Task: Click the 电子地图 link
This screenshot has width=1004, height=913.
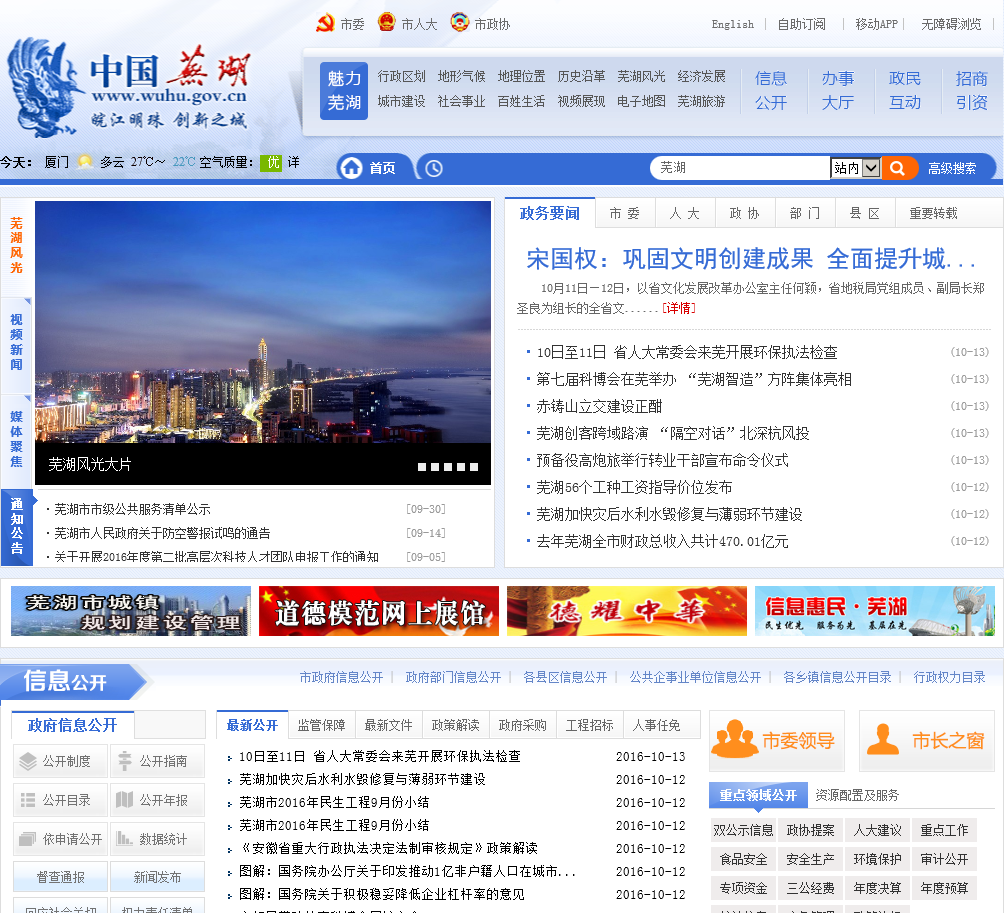Action: click(641, 101)
